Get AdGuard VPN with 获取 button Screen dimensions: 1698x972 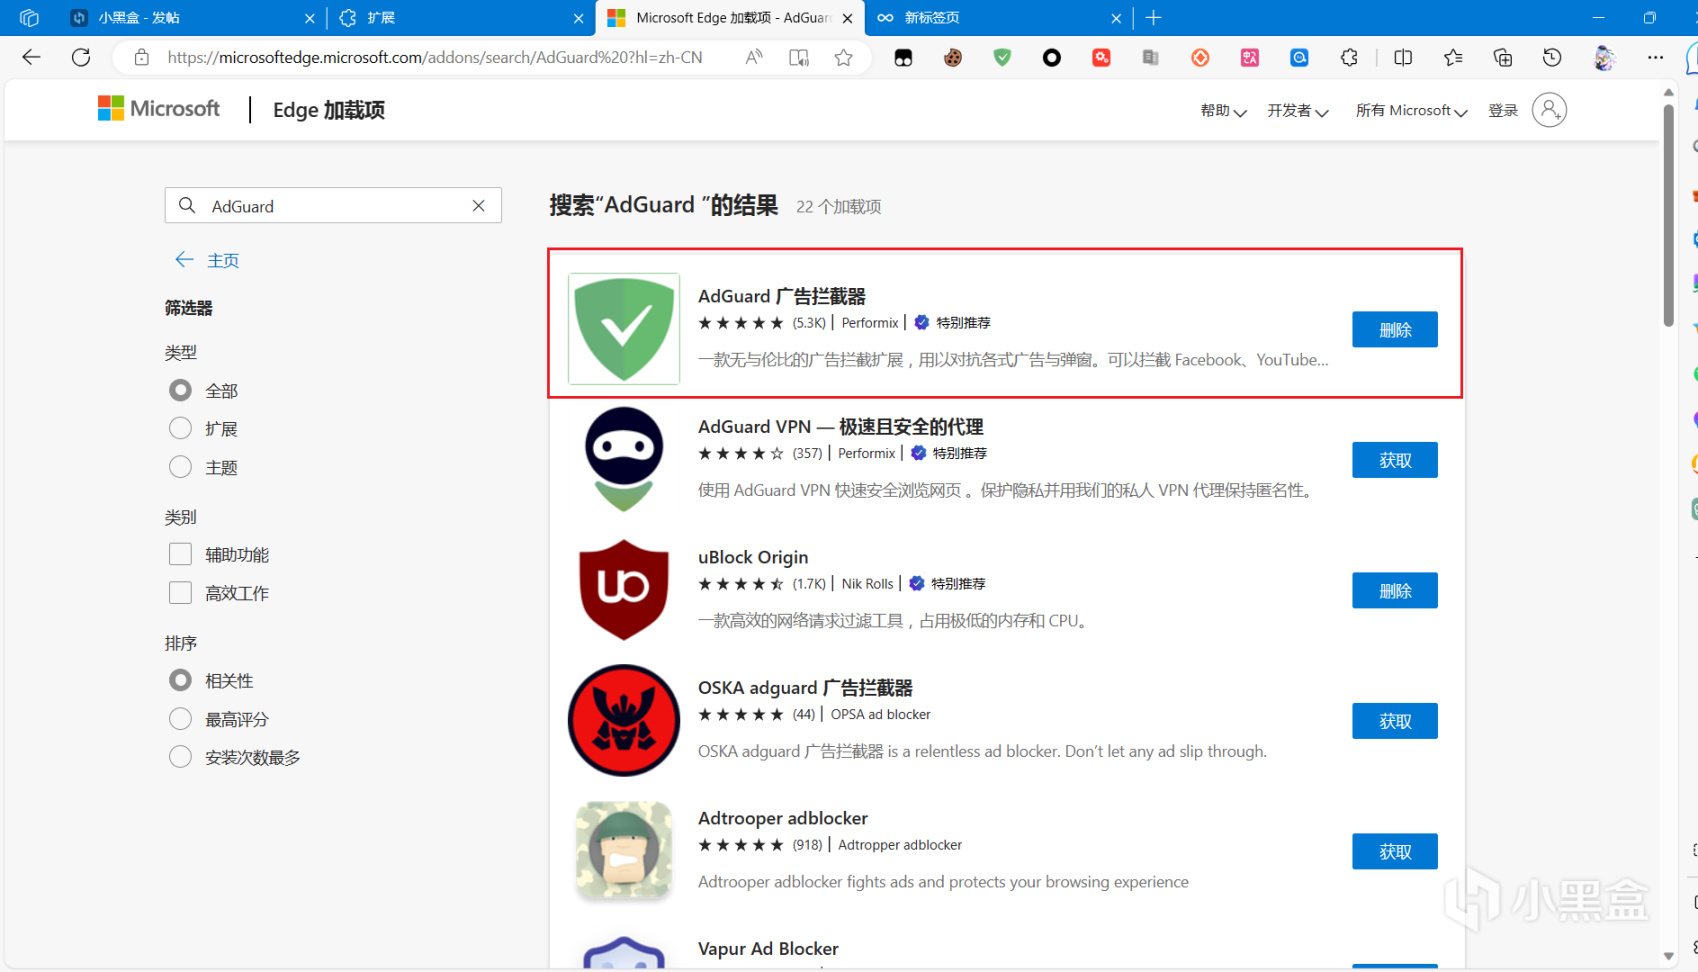tap(1395, 460)
